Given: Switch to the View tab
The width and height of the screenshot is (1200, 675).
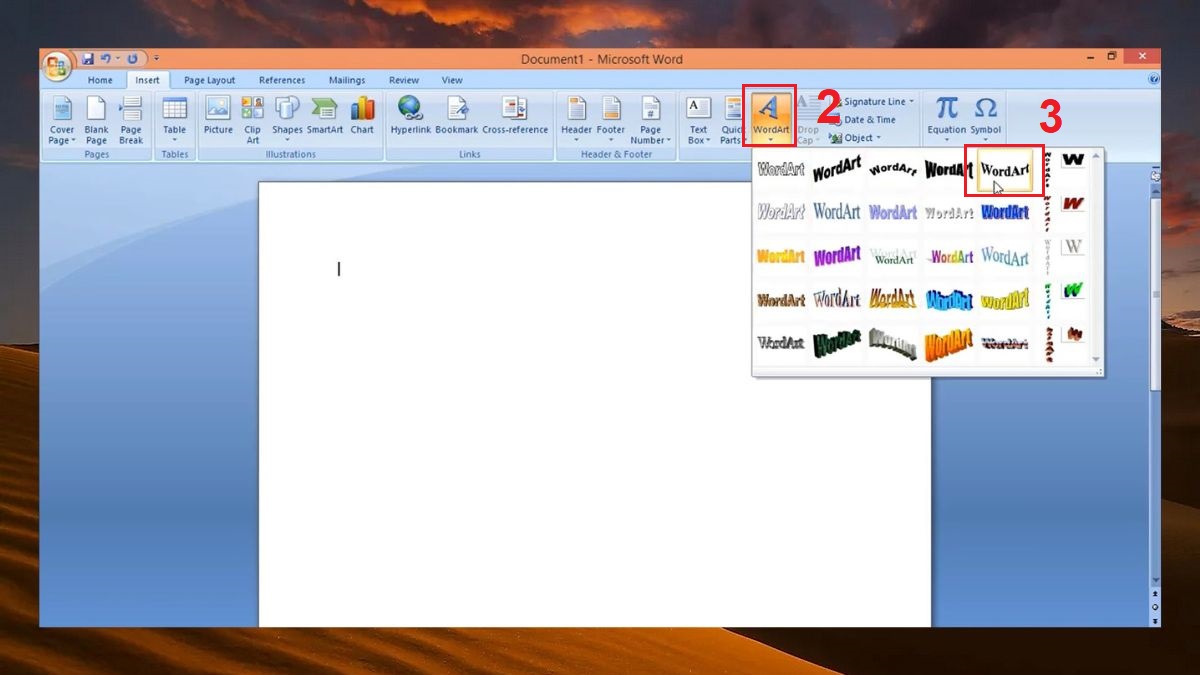Looking at the screenshot, I should [x=453, y=80].
